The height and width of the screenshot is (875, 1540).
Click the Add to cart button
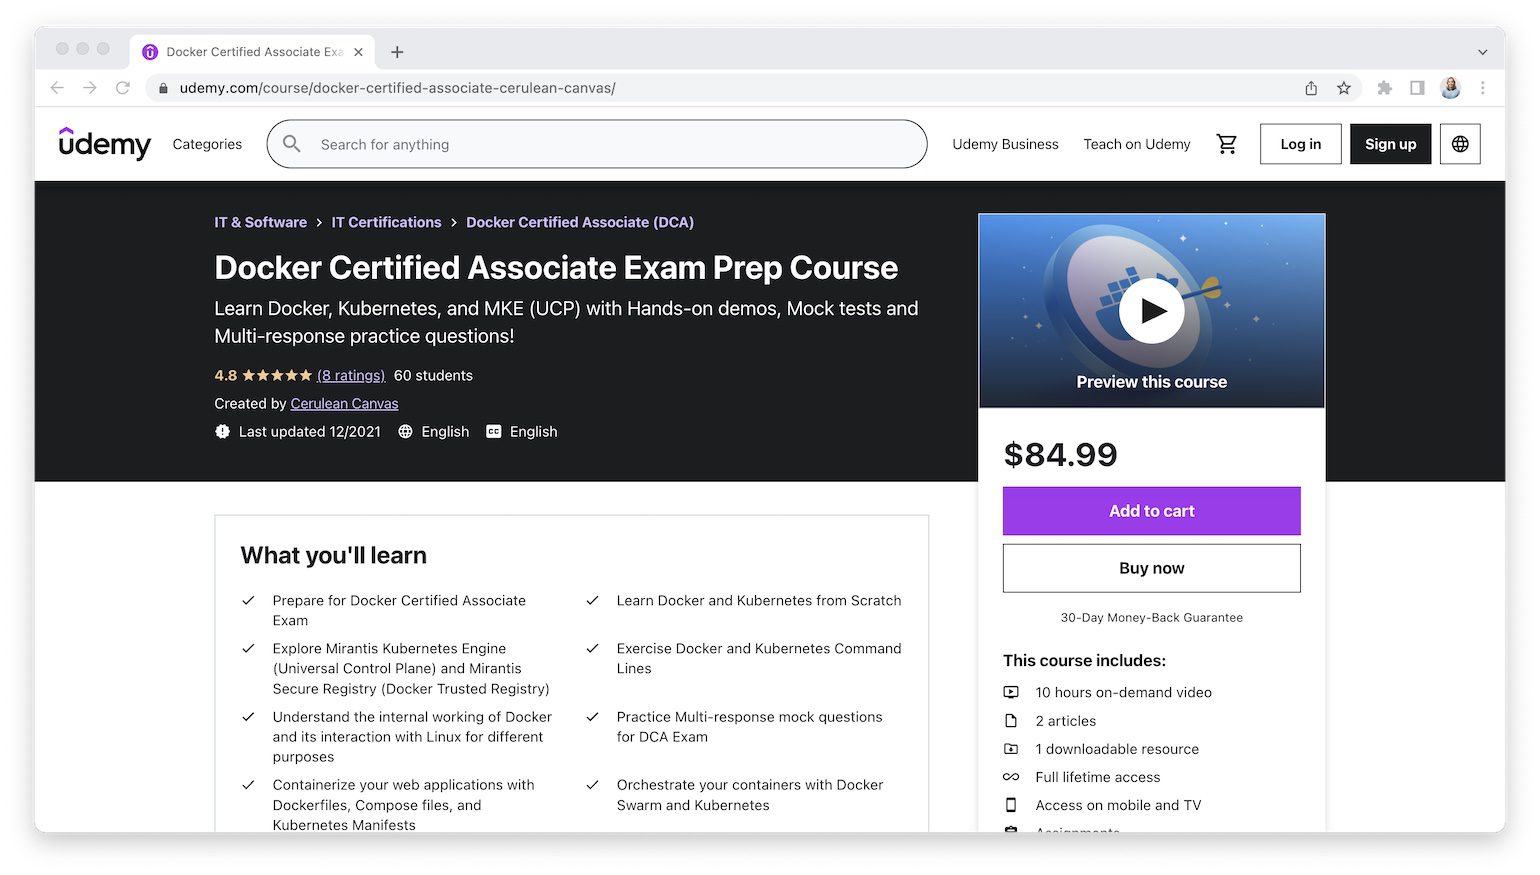1151,511
